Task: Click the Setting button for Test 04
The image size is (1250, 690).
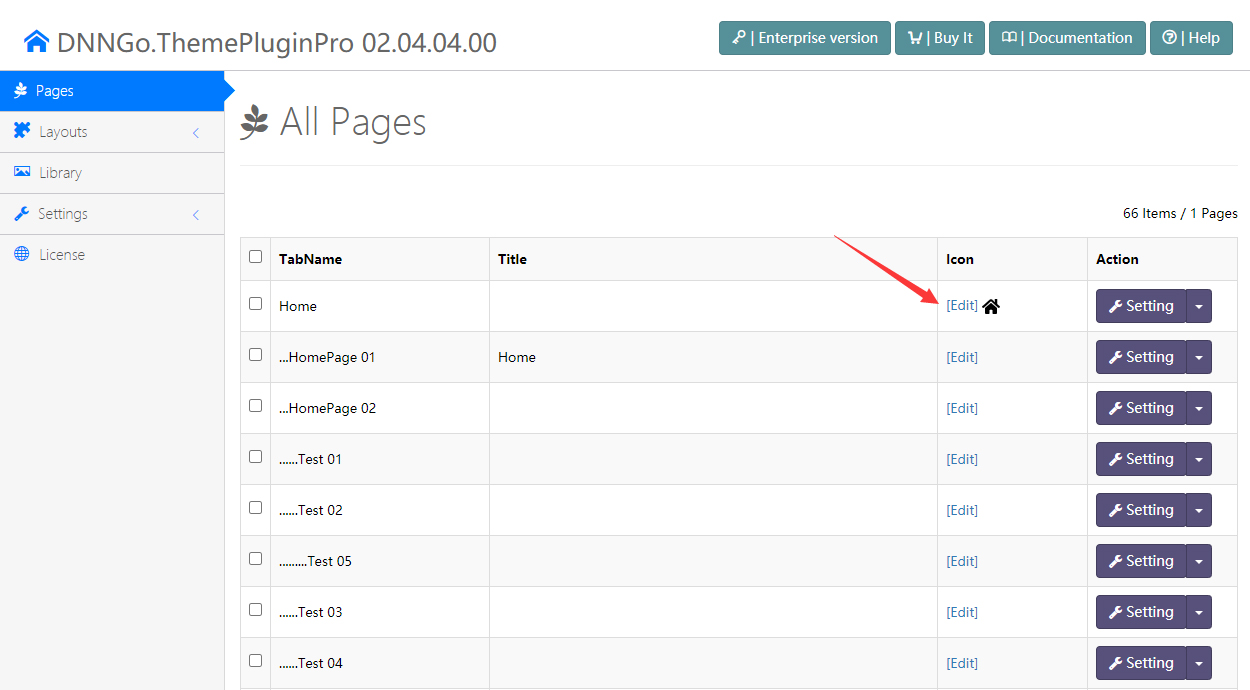Action: coord(1141,663)
